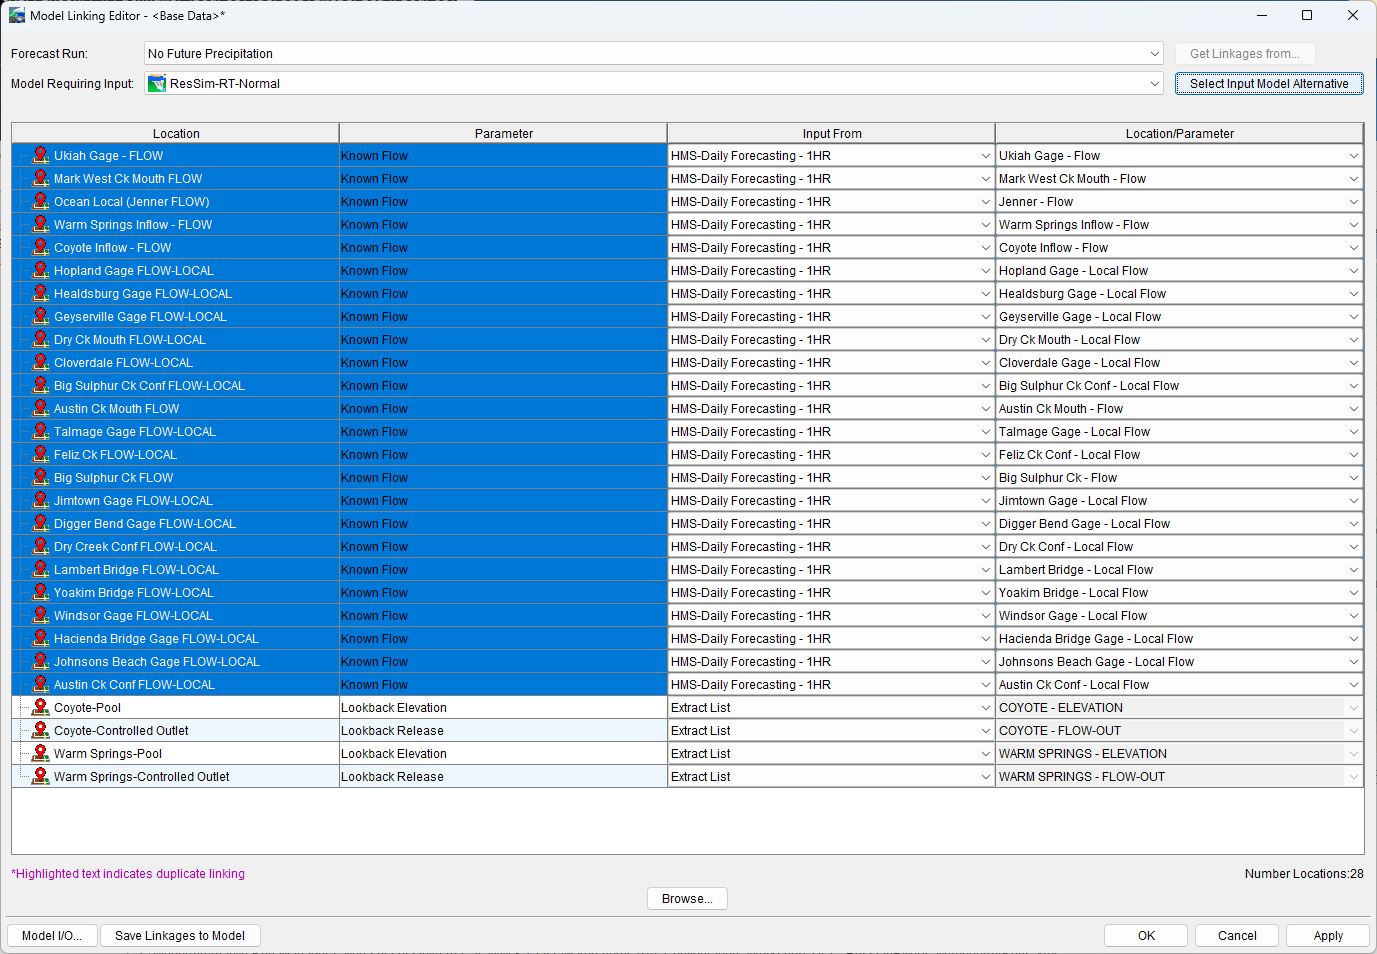Viewport: 1377px width, 954px height.
Task: Click the Austin Ck Mouth FLOW marker icon
Action: [40, 408]
